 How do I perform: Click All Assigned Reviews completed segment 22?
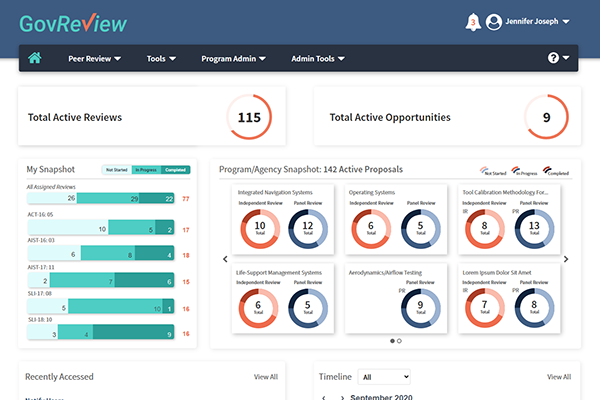157,198
